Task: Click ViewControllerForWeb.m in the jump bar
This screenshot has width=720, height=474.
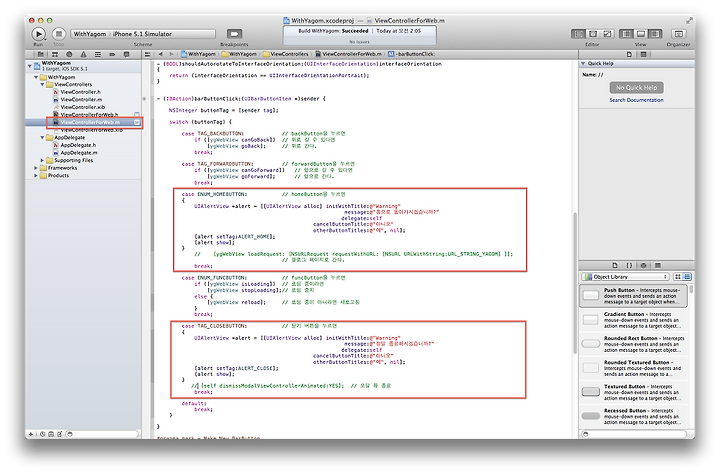Action: pos(348,54)
